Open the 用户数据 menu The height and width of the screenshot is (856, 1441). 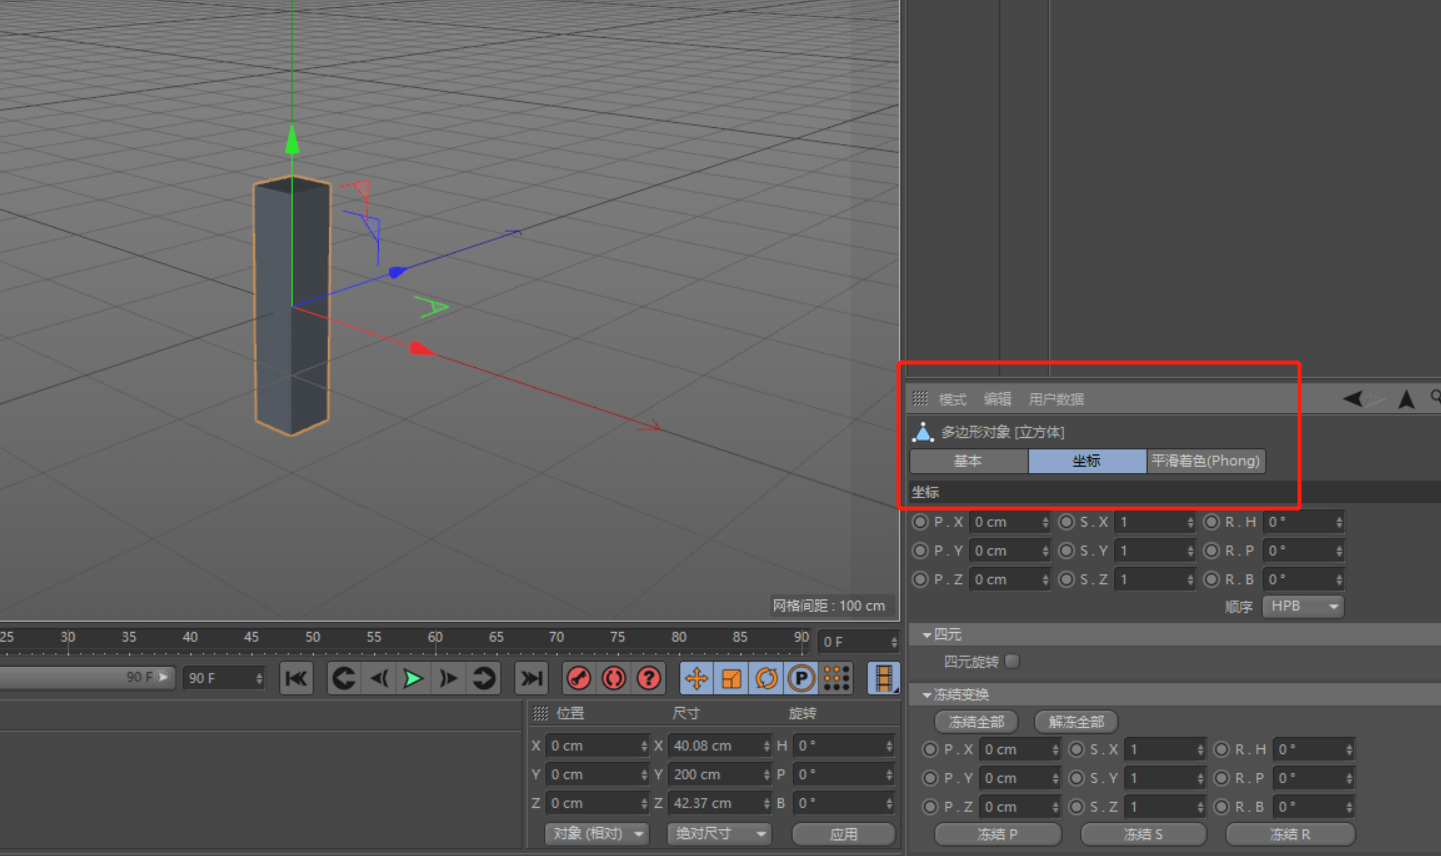point(1056,399)
